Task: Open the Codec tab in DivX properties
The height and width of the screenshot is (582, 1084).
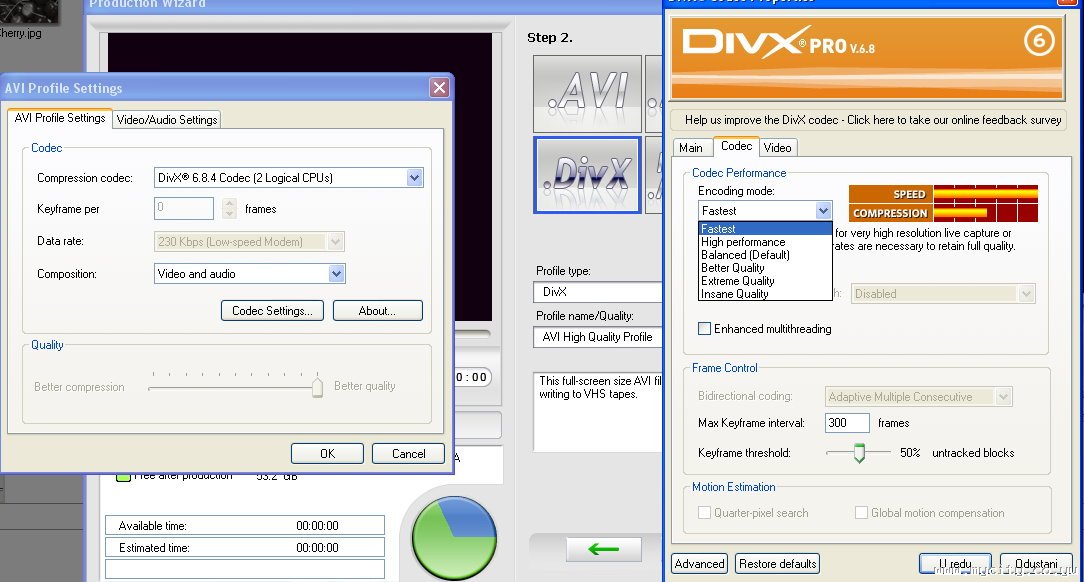Action: pyautogui.click(x=736, y=146)
